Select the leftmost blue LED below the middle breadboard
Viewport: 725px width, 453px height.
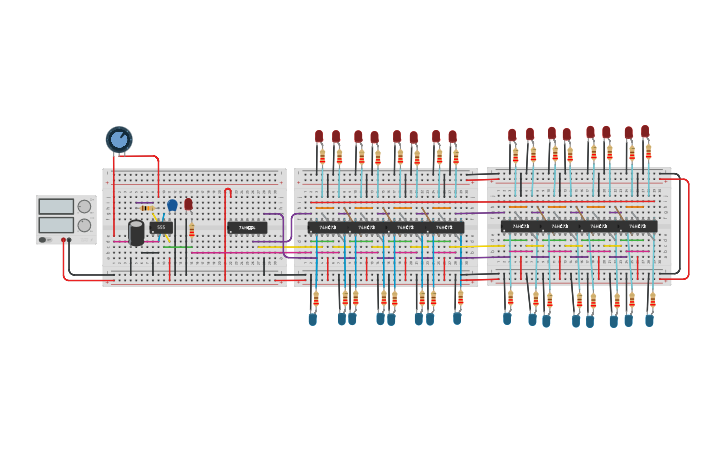click(313, 319)
